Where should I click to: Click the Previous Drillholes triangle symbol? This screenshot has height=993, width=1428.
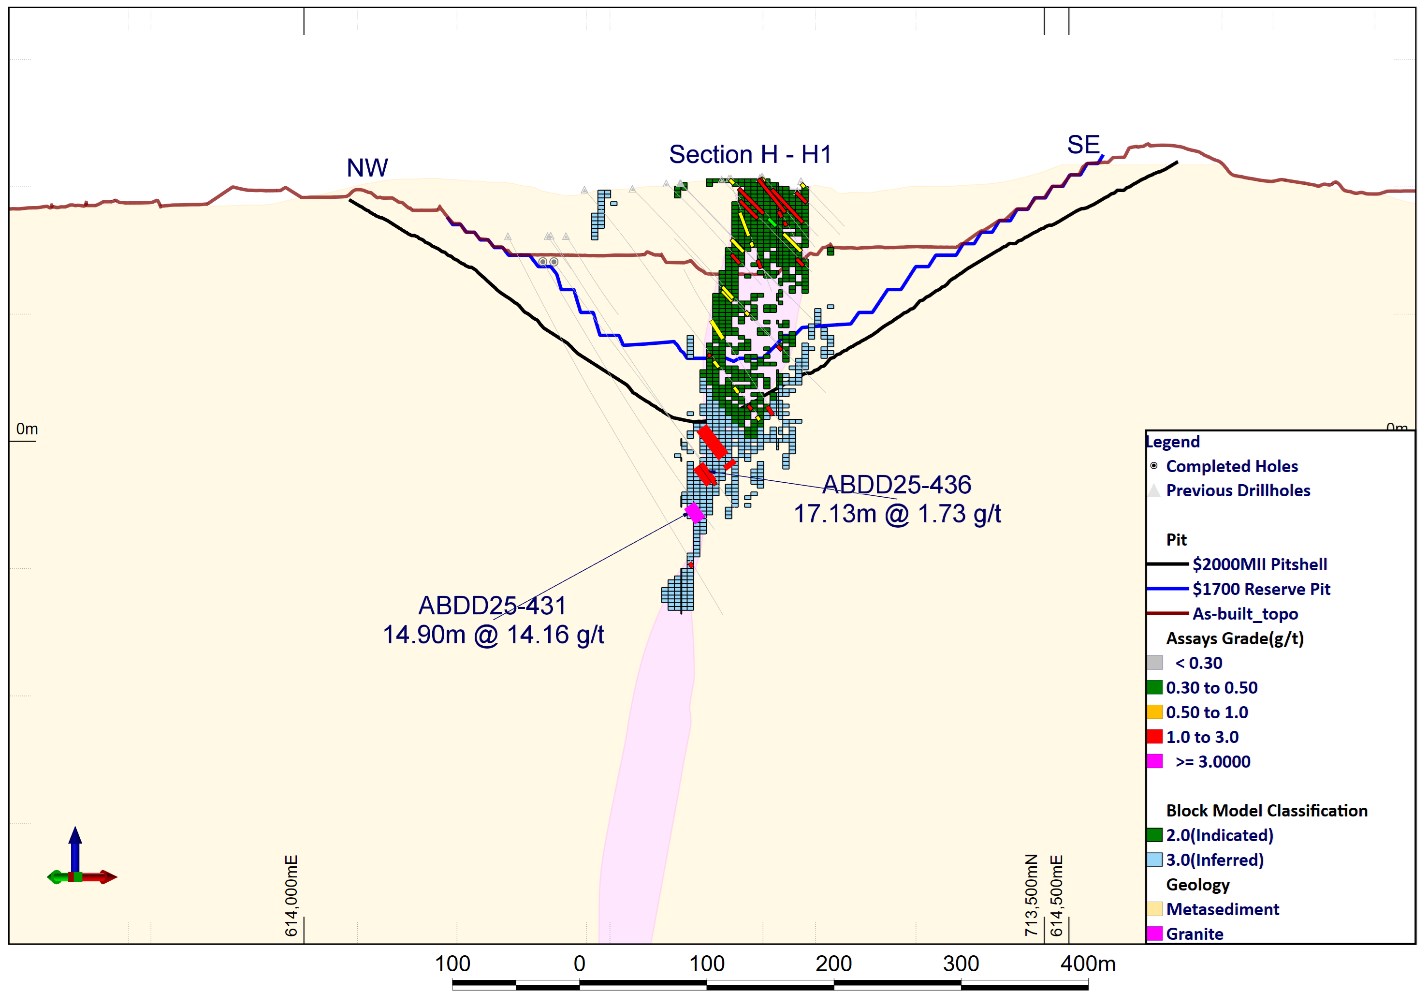[1154, 490]
